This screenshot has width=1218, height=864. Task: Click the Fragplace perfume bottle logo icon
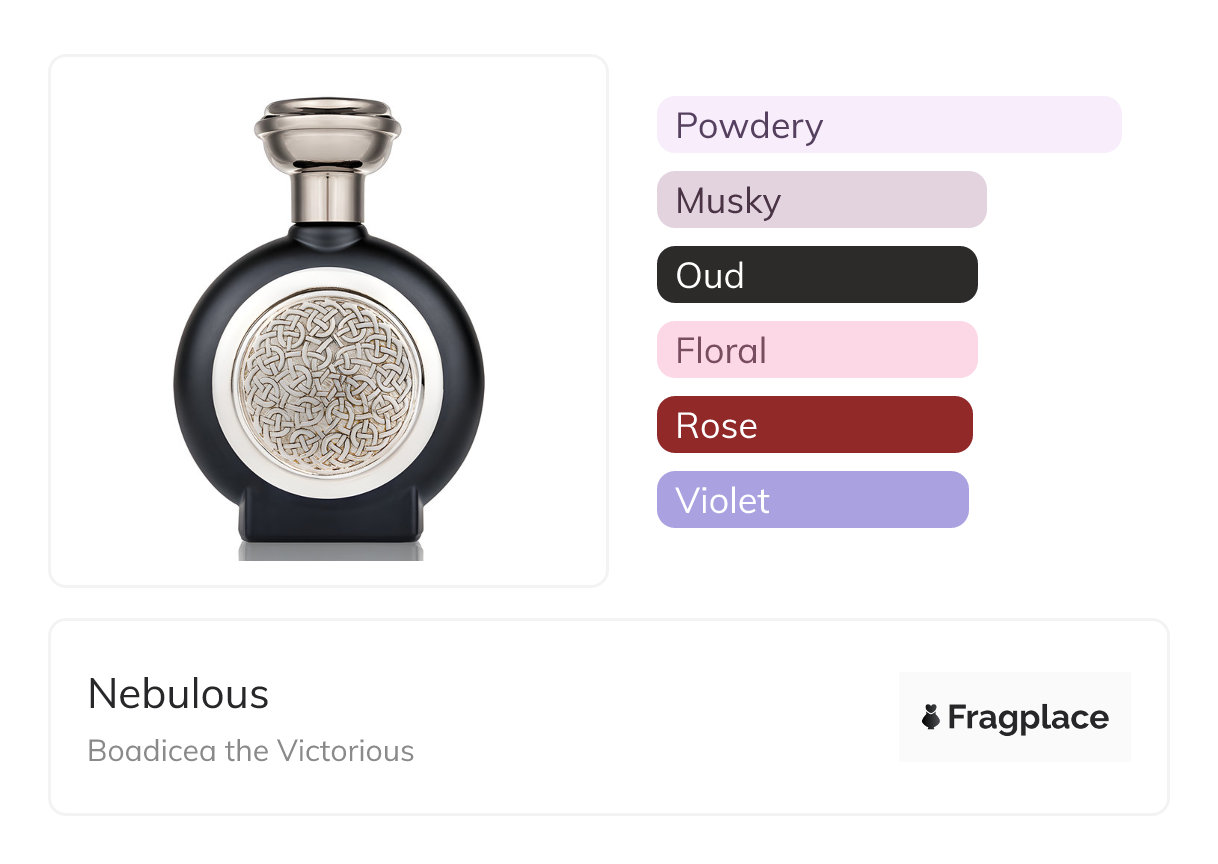tap(931, 717)
